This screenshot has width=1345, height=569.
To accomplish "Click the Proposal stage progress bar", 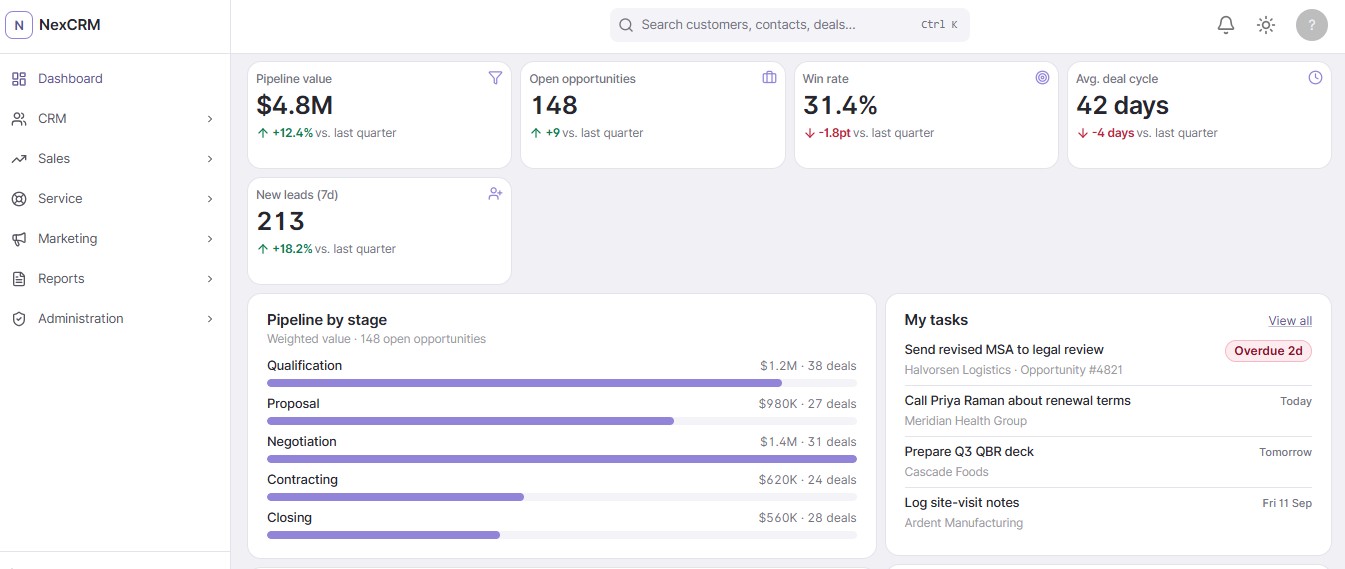I will coord(562,421).
